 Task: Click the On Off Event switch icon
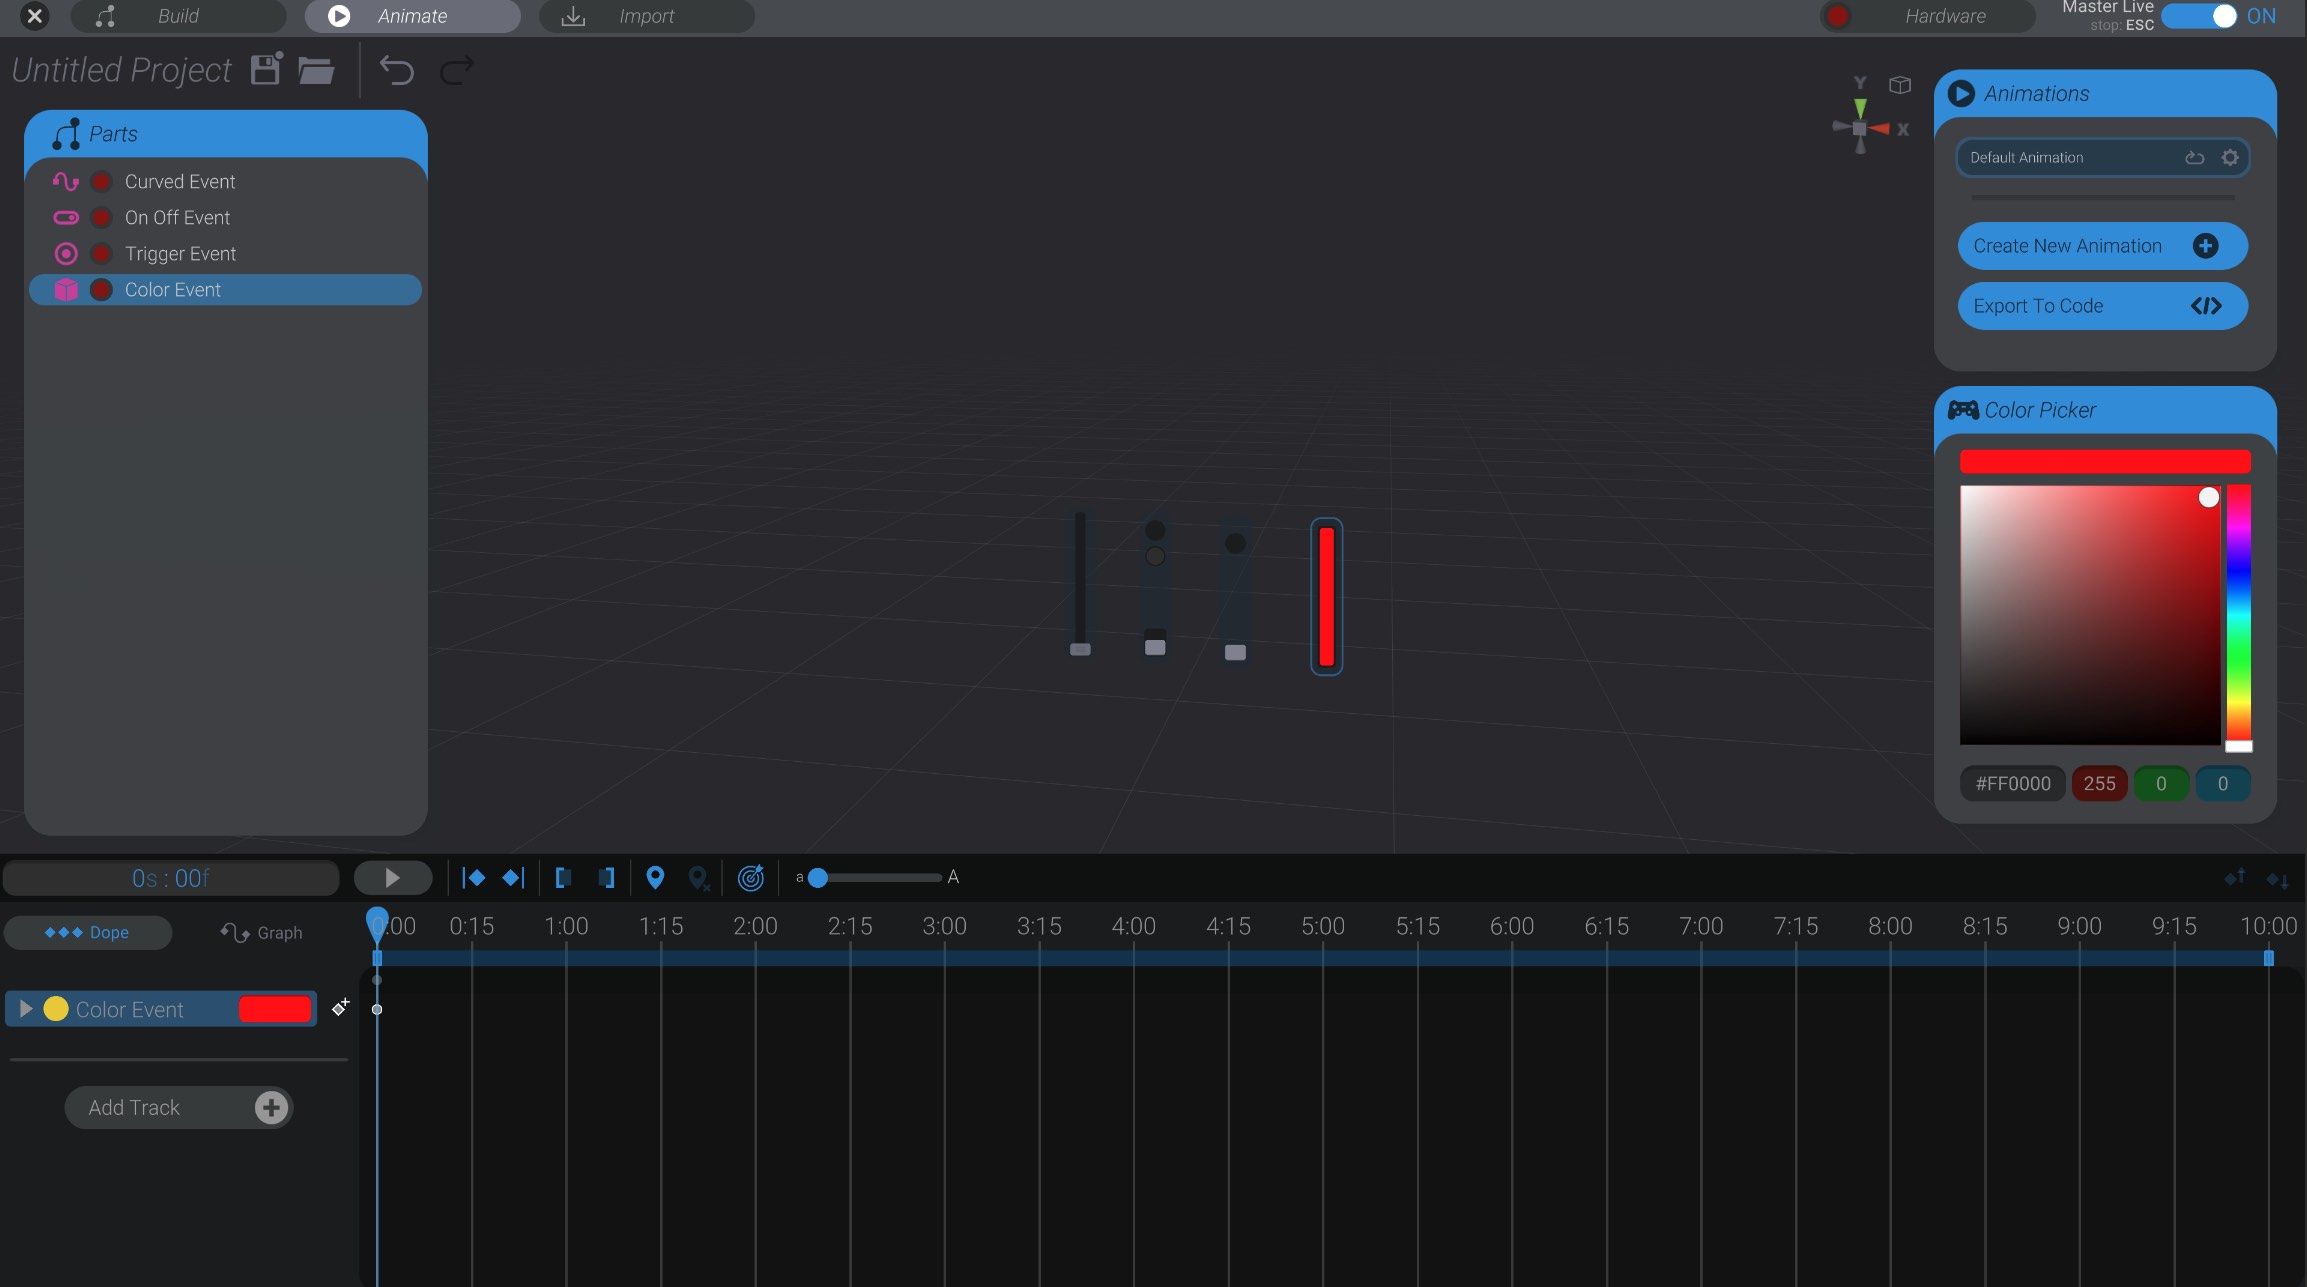[66, 217]
